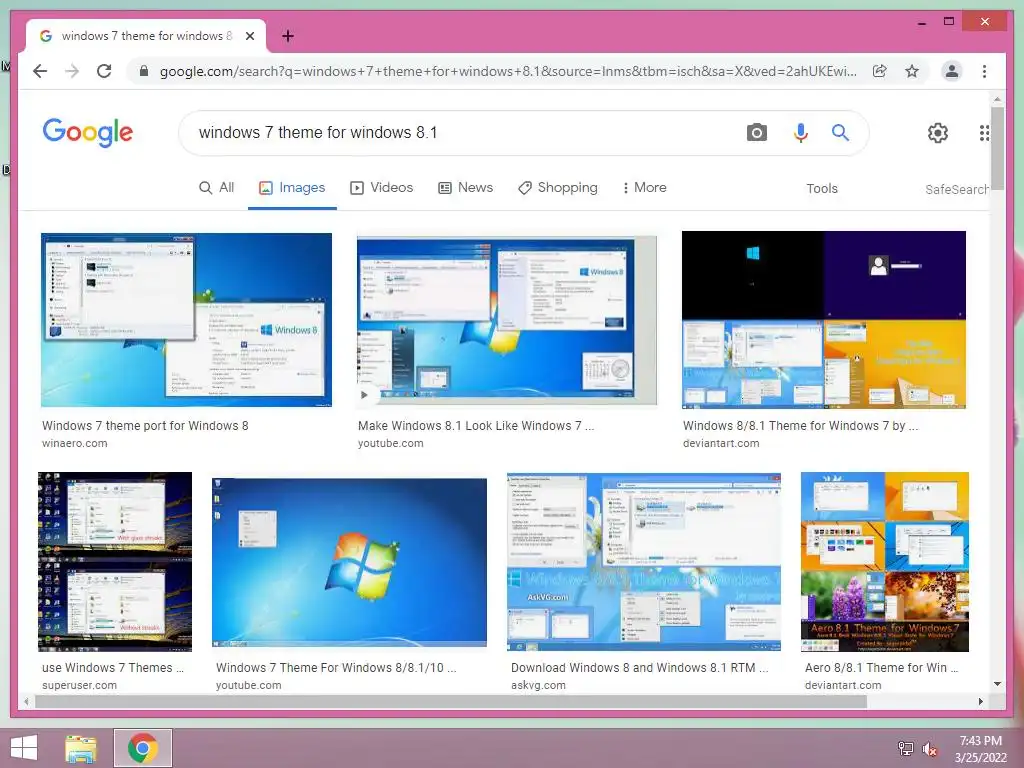Go back to the previous page
The image size is (1024, 768).
pos(40,71)
